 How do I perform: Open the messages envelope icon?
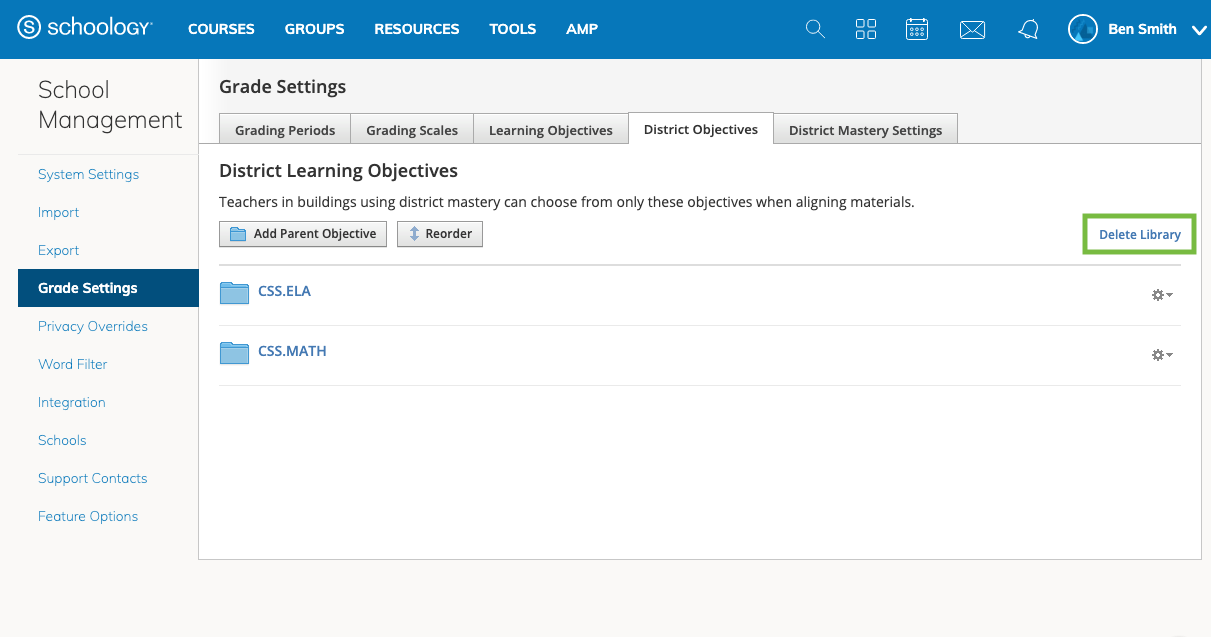coord(972,30)
